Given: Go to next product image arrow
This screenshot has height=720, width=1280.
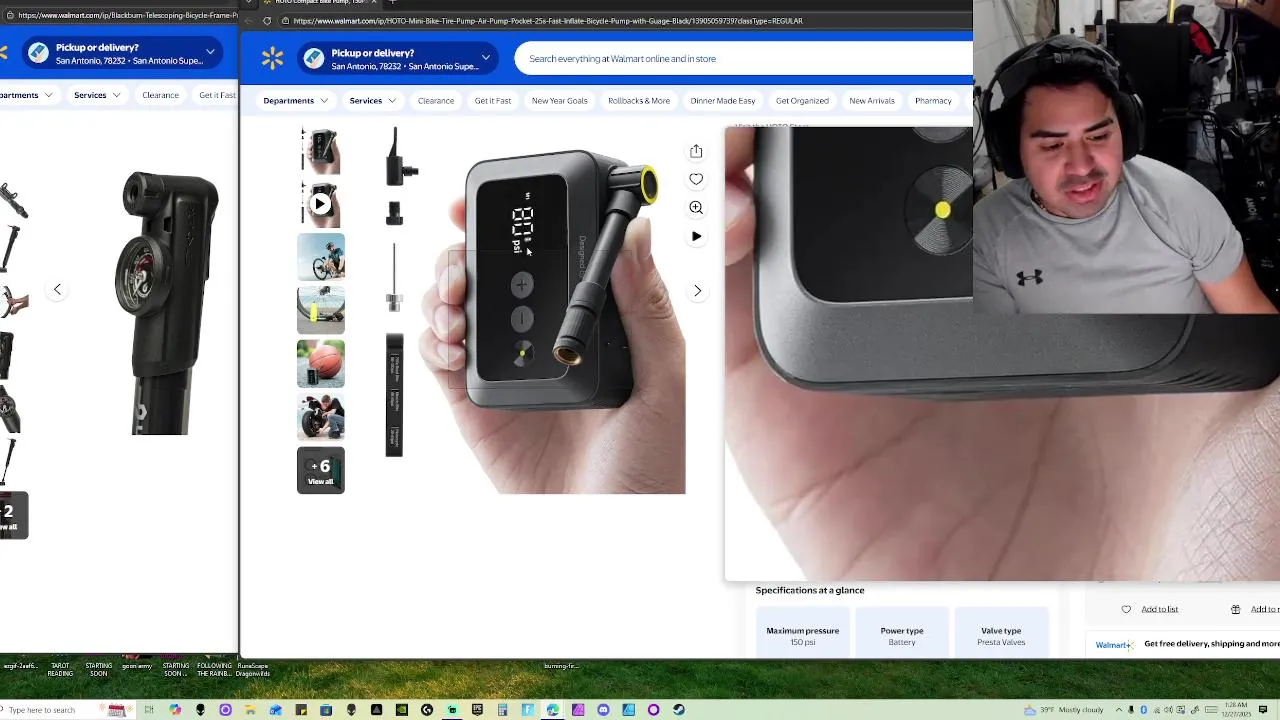Looking at the screenshot, I should pyautogui.click(x=697, y=290).
